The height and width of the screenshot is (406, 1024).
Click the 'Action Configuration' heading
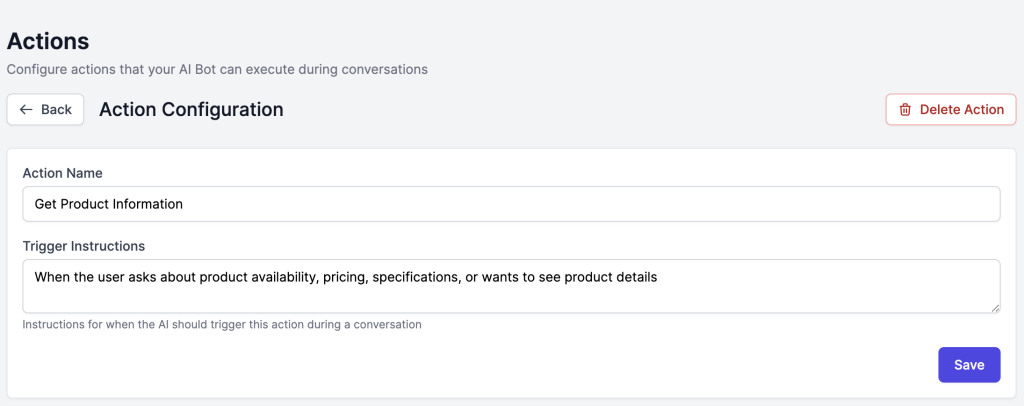pos(191,109)
